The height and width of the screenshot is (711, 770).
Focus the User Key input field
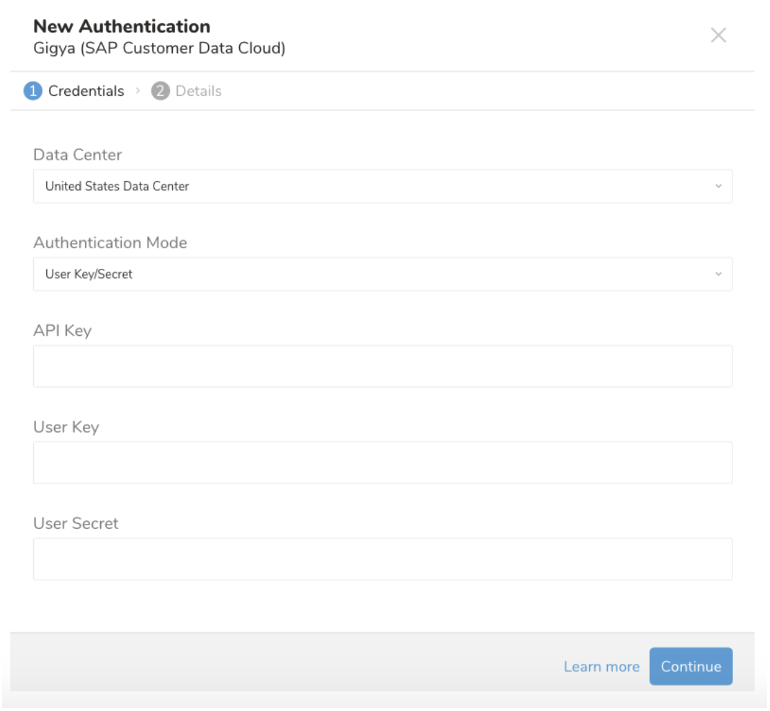click(382, 463)
